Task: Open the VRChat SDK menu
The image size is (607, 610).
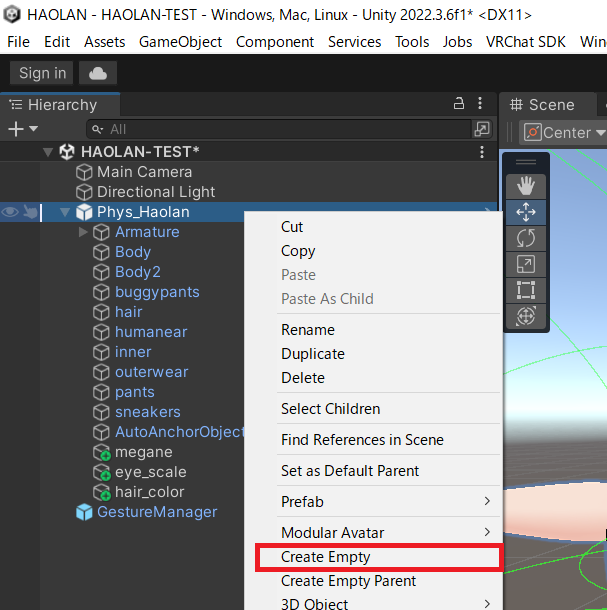Action: 526,42
